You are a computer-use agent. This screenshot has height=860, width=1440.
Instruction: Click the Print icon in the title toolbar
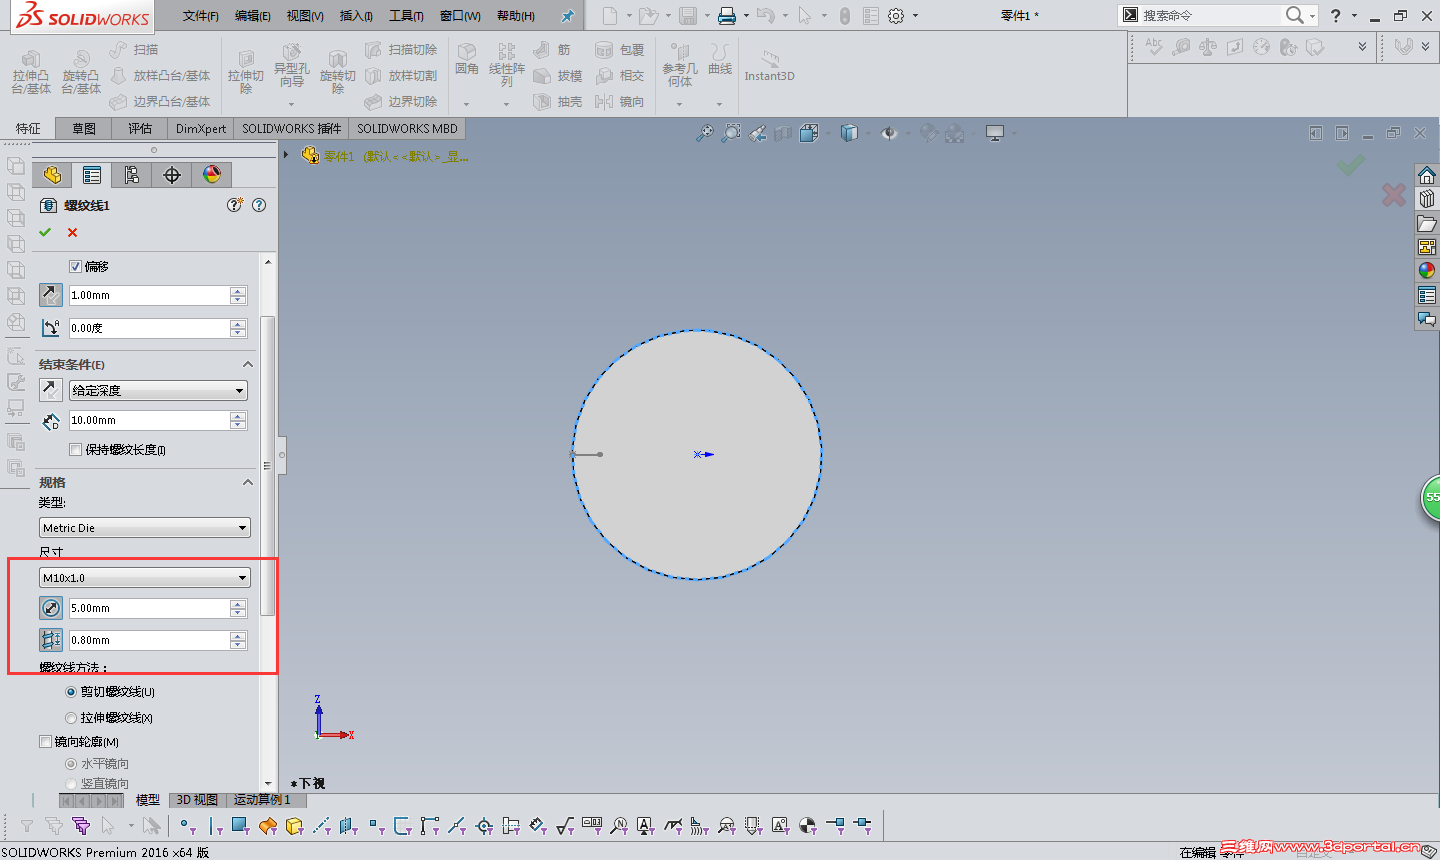click(x=727, y=16)
